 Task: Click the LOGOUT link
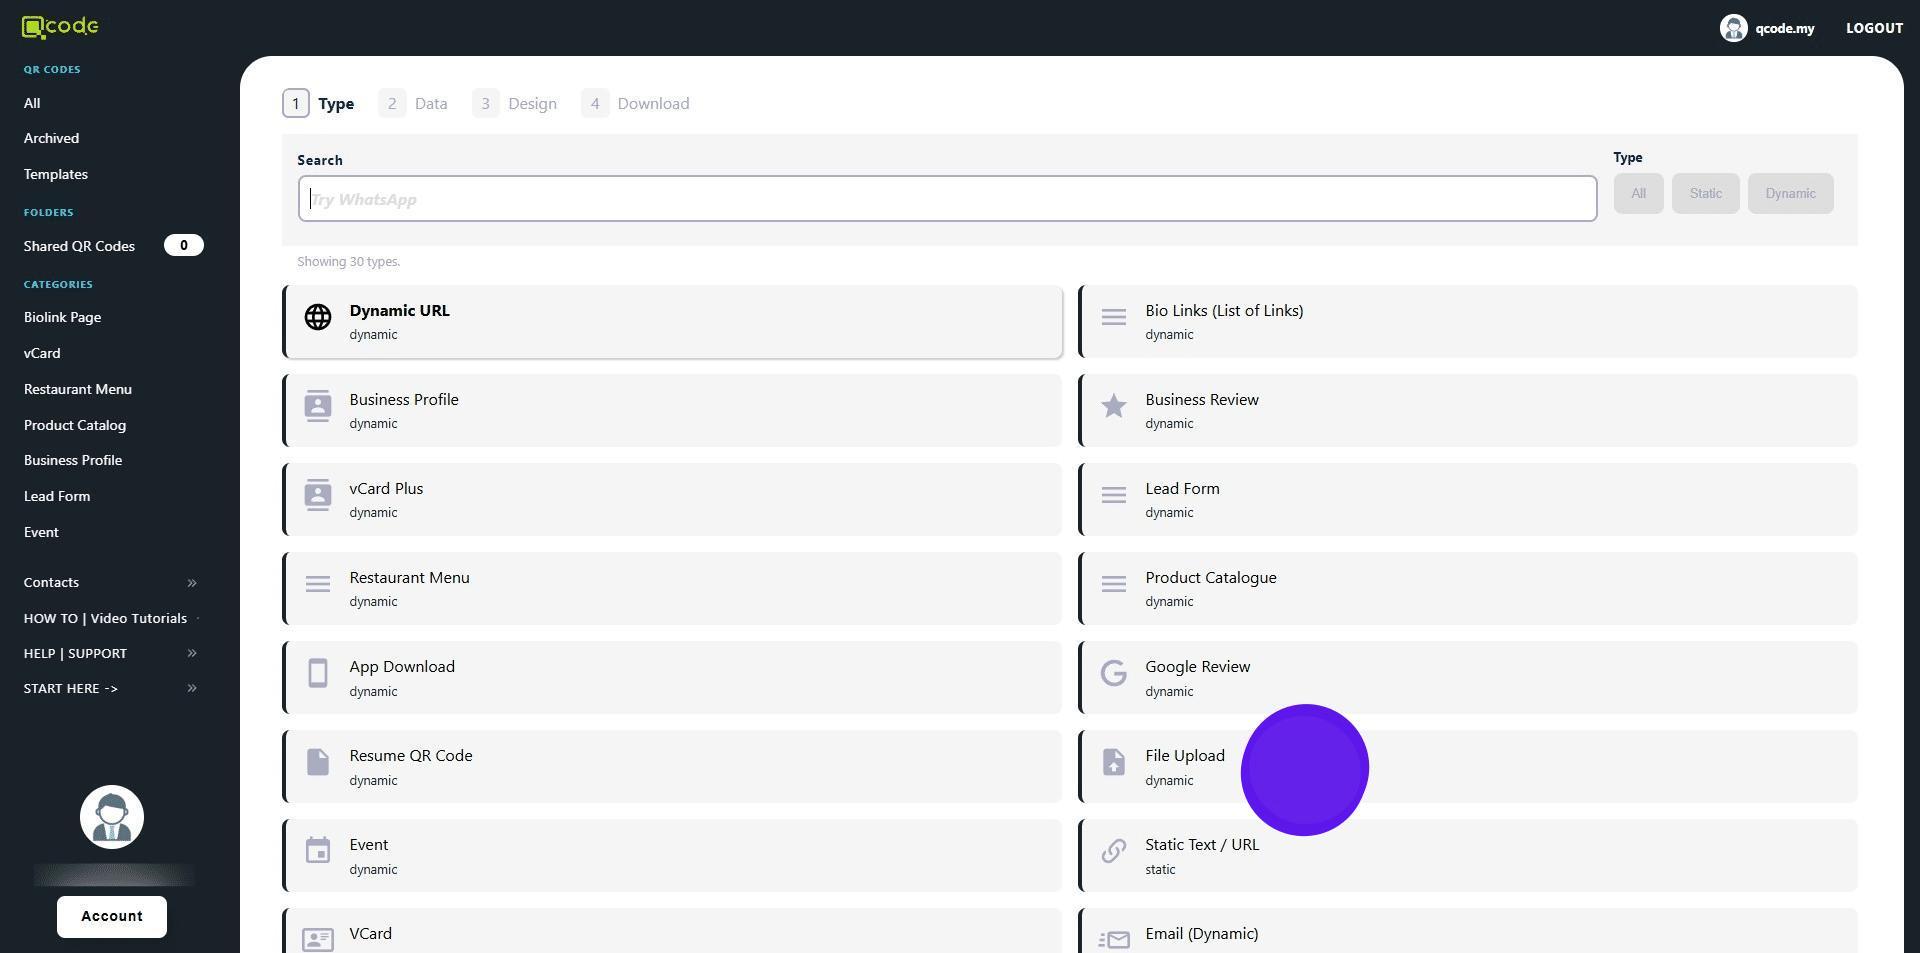(1873, 28)
